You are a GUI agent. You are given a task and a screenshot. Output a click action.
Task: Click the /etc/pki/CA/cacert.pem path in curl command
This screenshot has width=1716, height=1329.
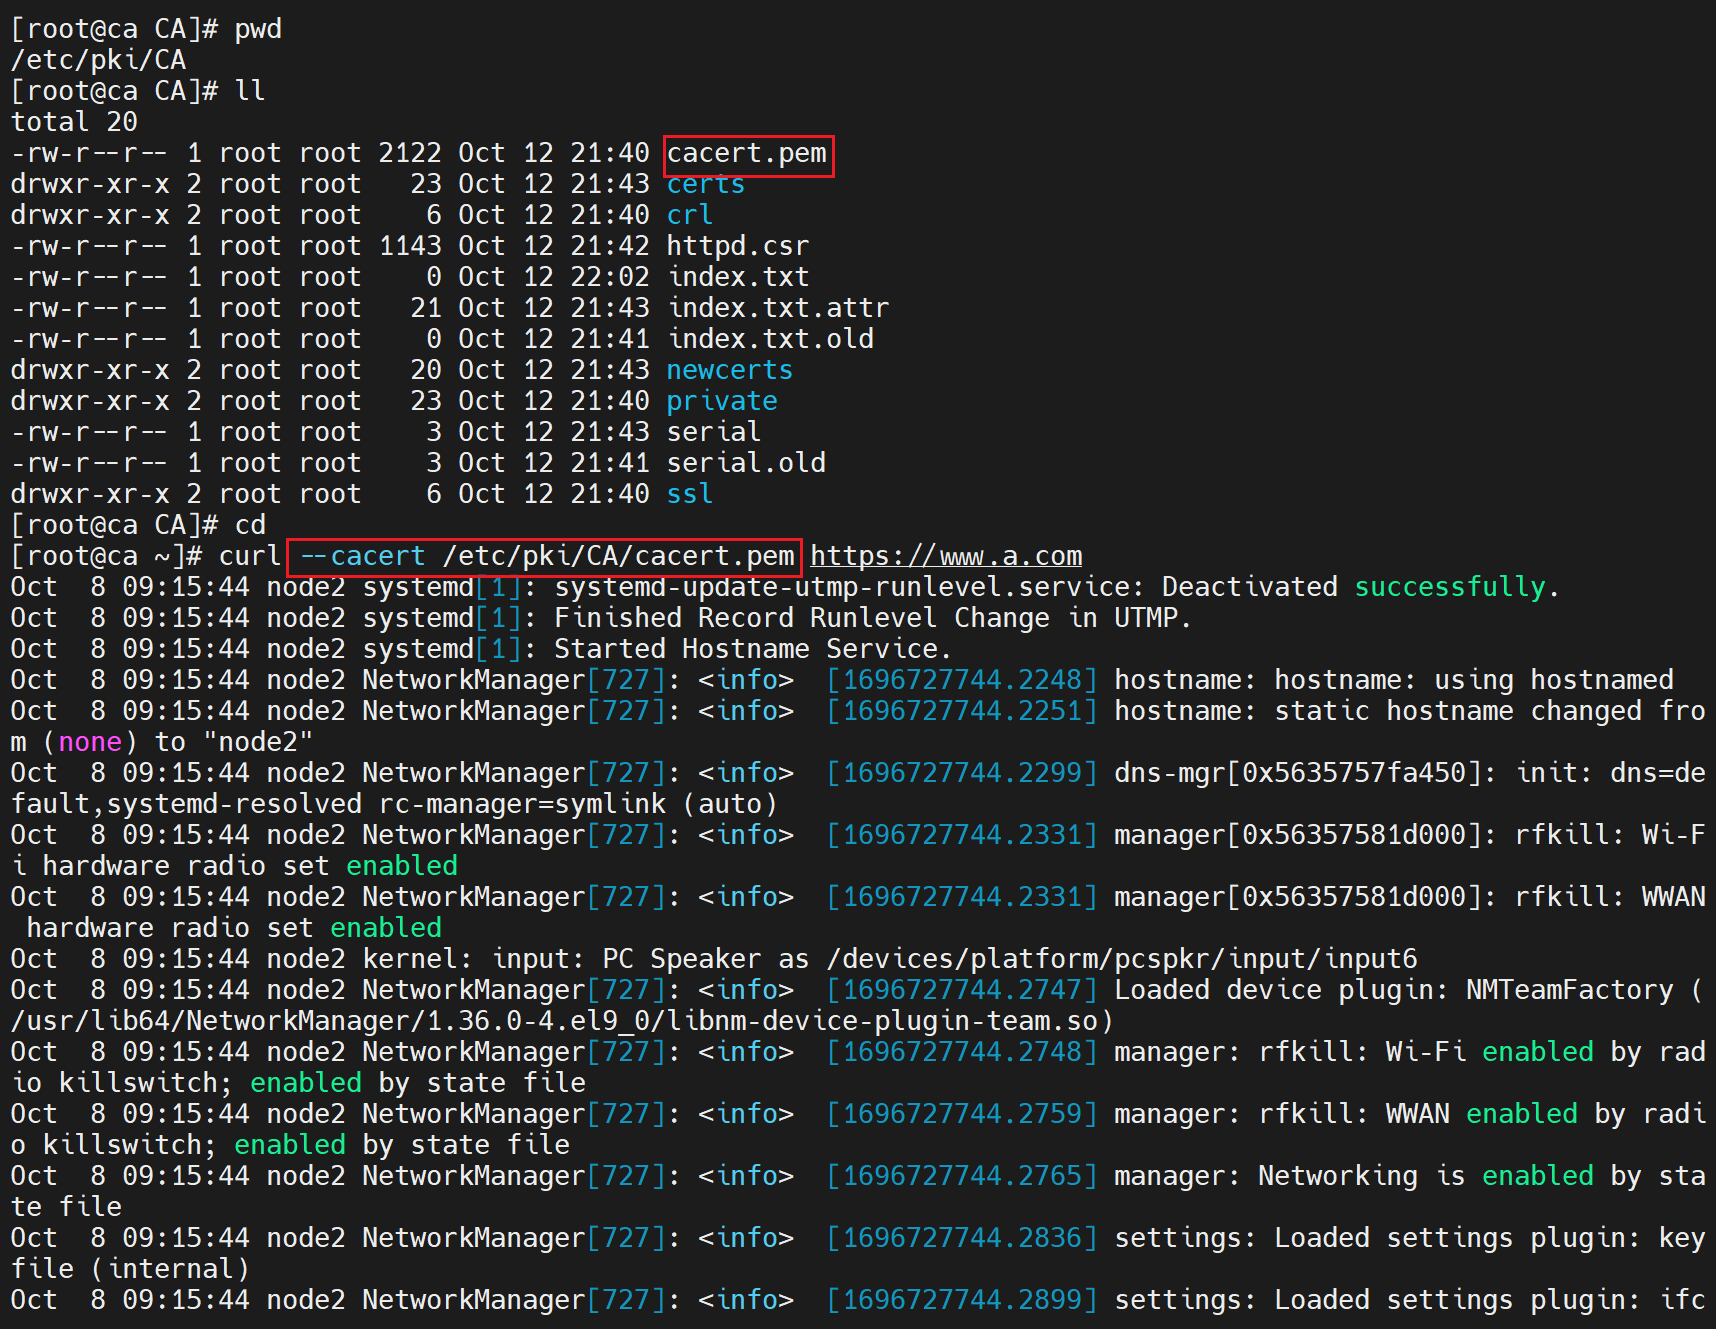[x=618, y=556]
